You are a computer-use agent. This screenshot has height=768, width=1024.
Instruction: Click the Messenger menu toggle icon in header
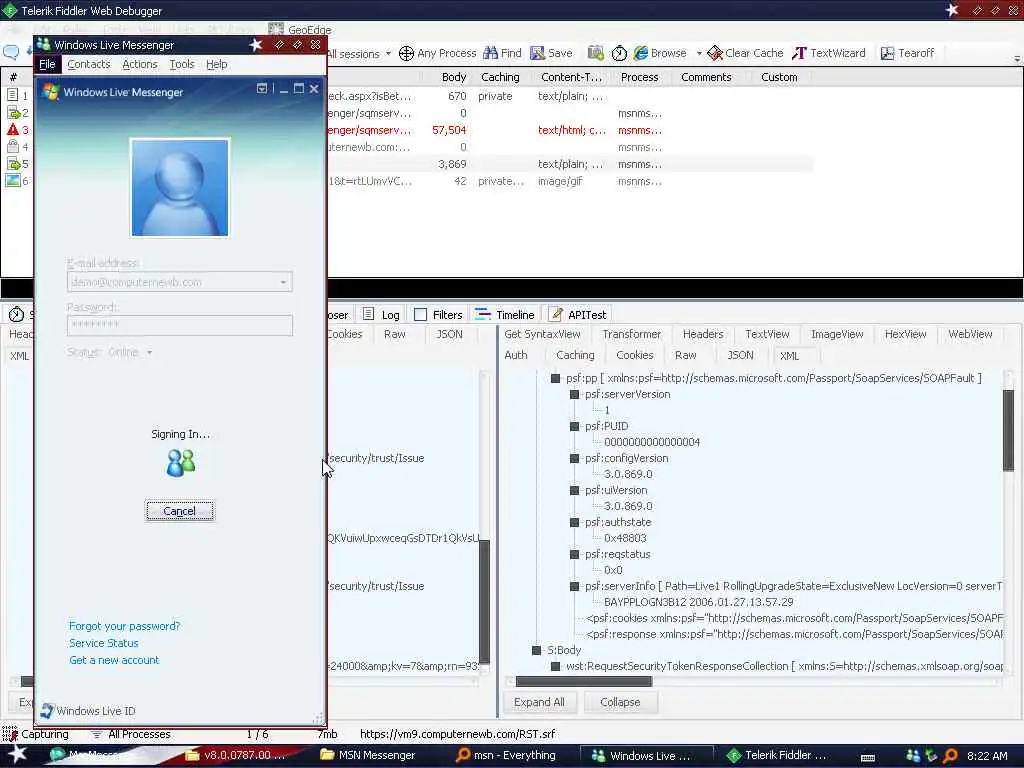click(262, 88)
